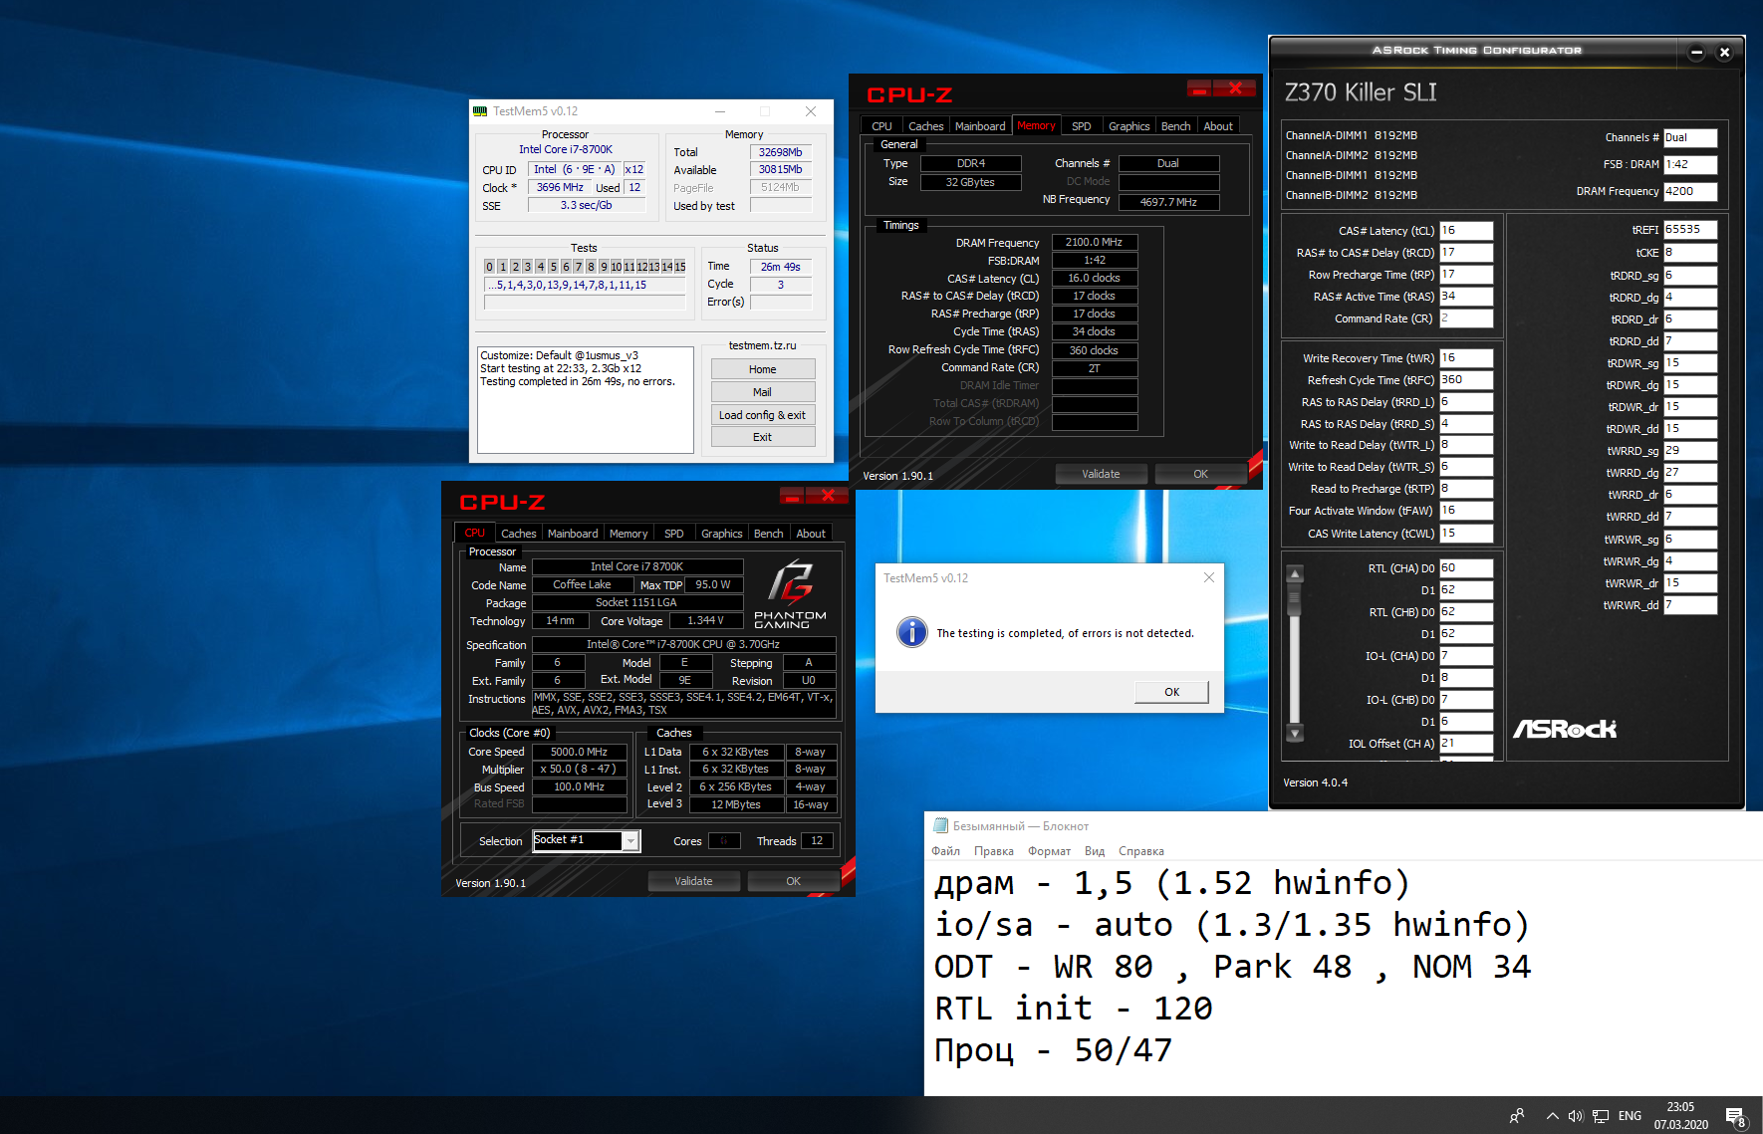Click the tCKE field in ASRock

(x=1690, y=253)
